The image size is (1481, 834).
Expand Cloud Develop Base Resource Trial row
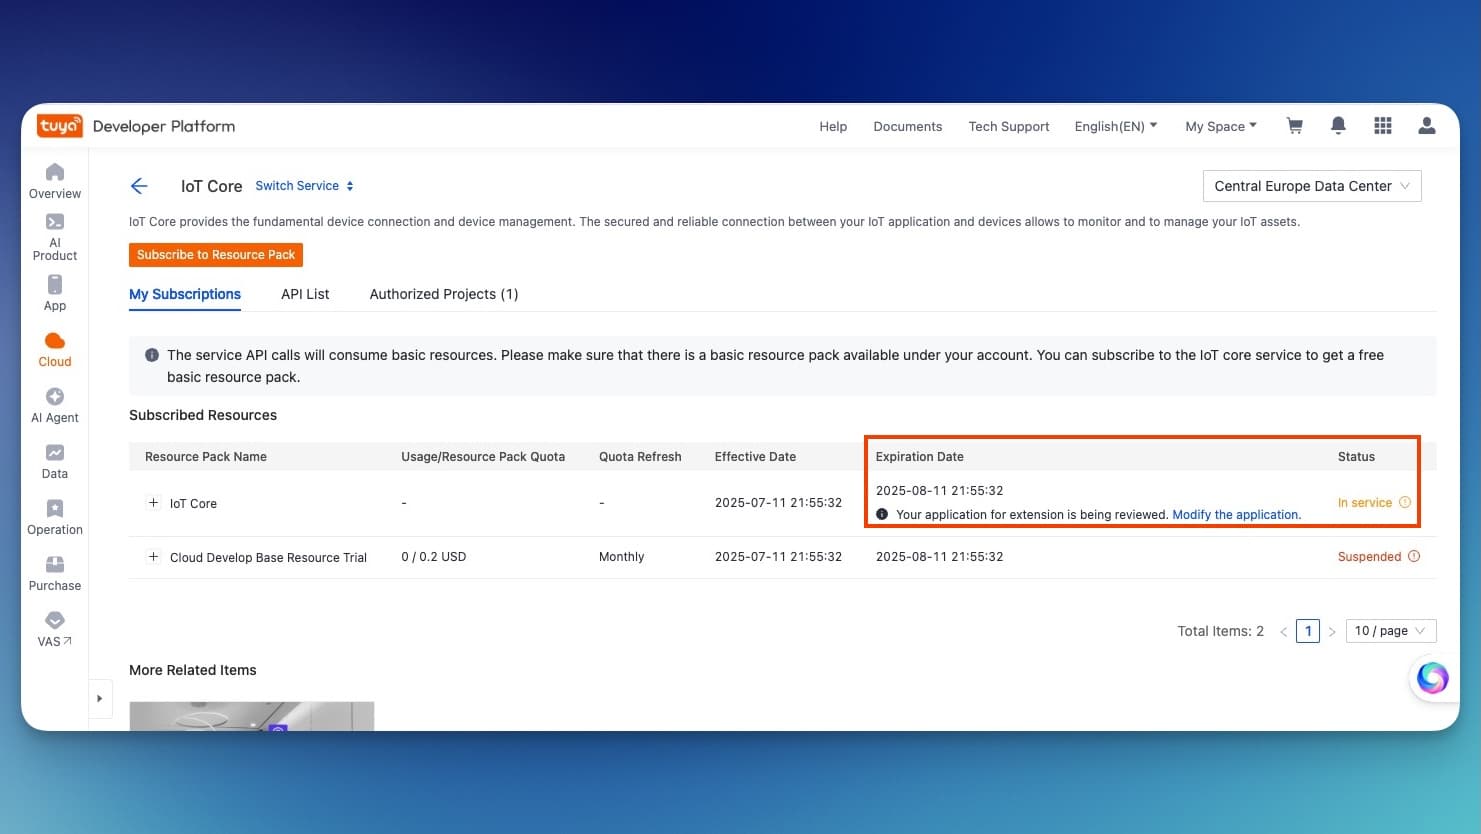[x=153, y=557]
